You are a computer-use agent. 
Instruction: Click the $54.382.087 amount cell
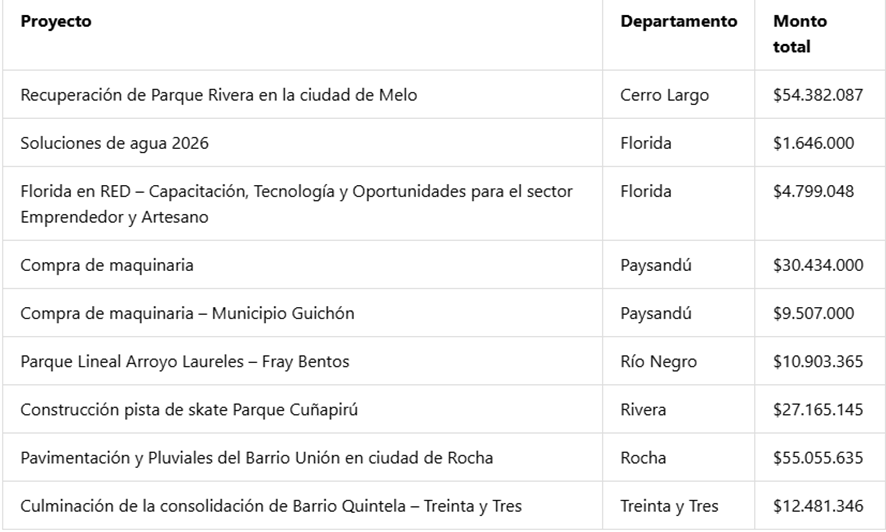tap(817, 95)
